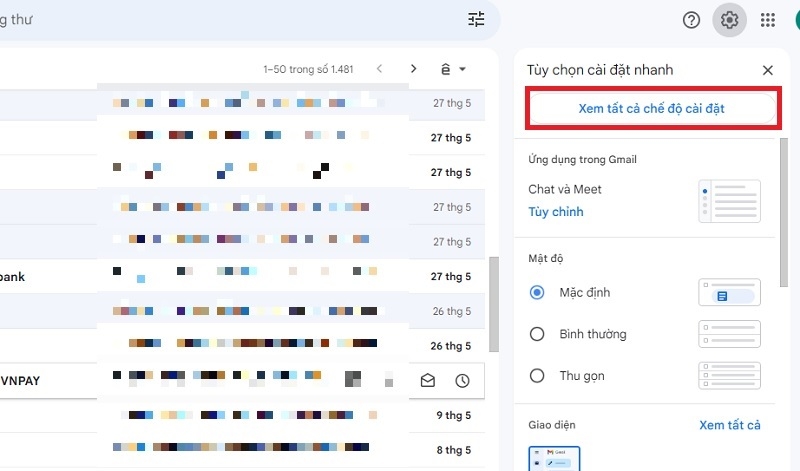This screenshot has width=800, height=471.
Task: Click the theme preview thumbnail under Giao diện
Action: (554, 458)
